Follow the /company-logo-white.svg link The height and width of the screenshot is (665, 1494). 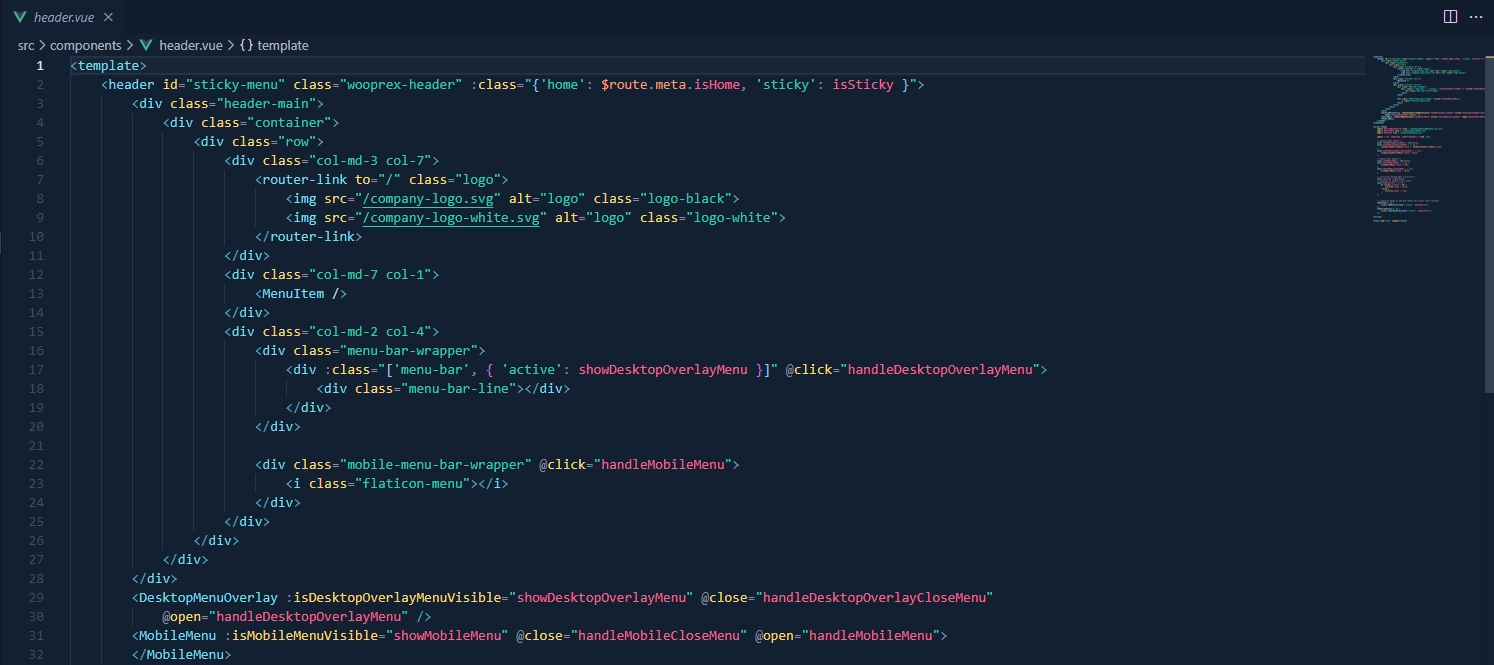coord(452,217)
